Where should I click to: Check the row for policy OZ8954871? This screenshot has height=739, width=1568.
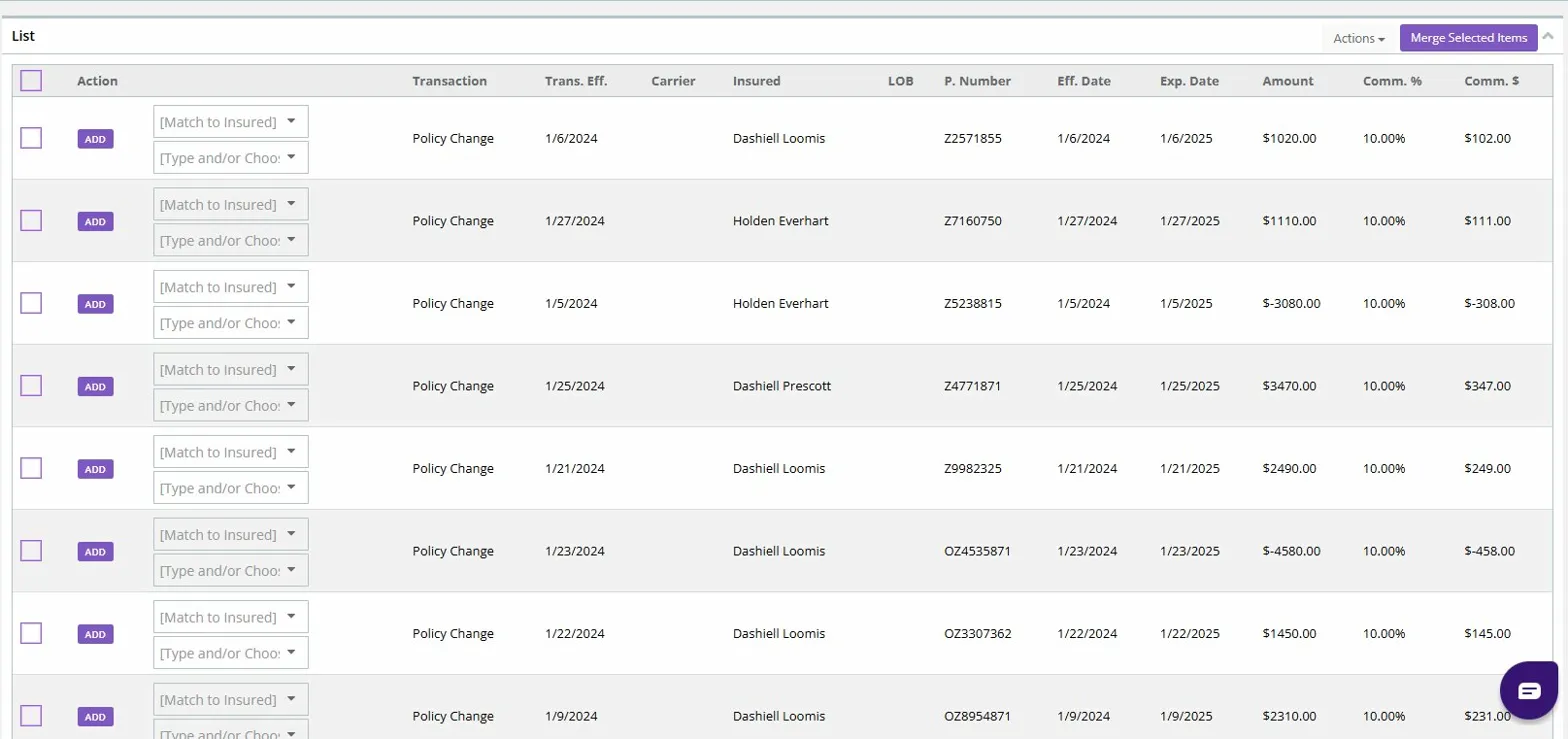(x=31, y=716)
